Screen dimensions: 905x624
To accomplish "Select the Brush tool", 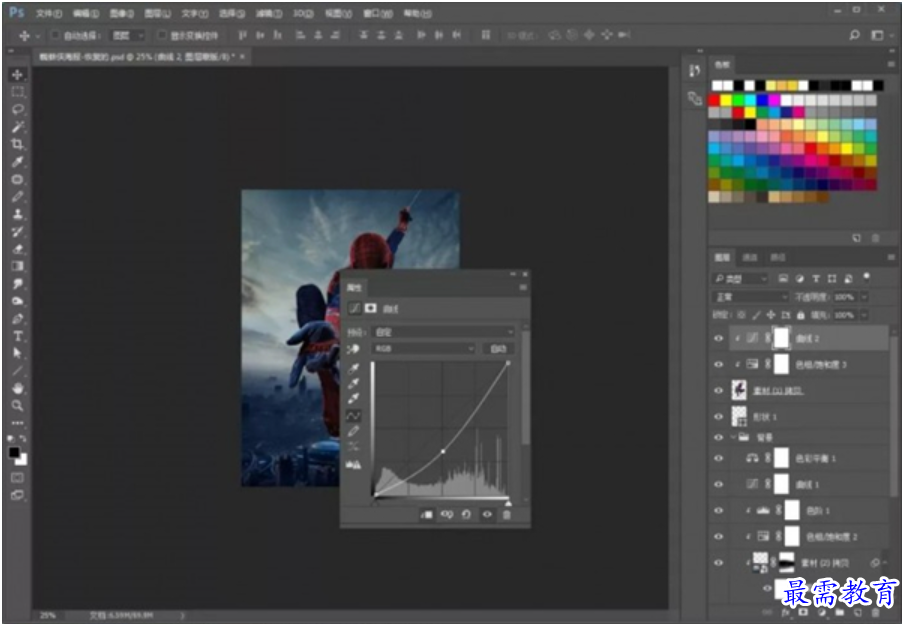I will [x=17, y=197].
